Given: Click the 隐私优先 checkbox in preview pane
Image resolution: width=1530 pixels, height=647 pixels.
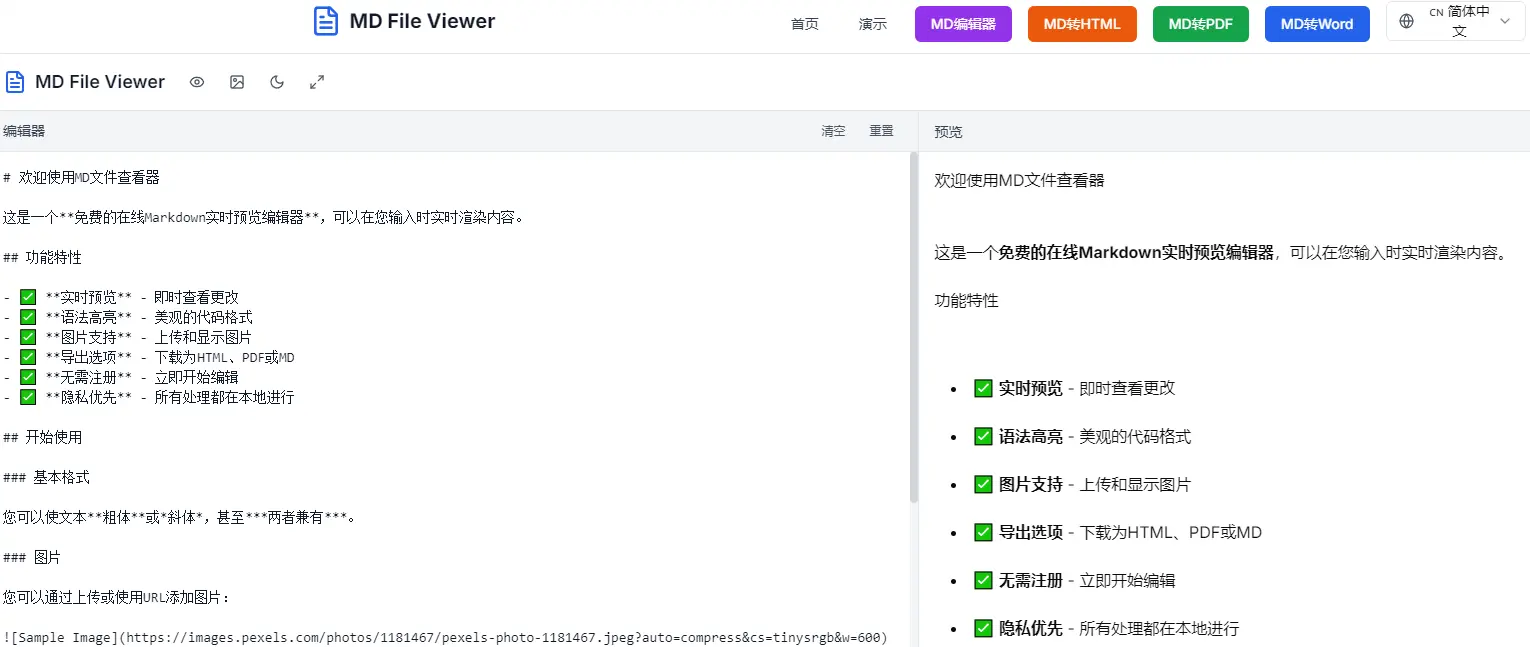Looking at the screenshot, I should point(983,628).
